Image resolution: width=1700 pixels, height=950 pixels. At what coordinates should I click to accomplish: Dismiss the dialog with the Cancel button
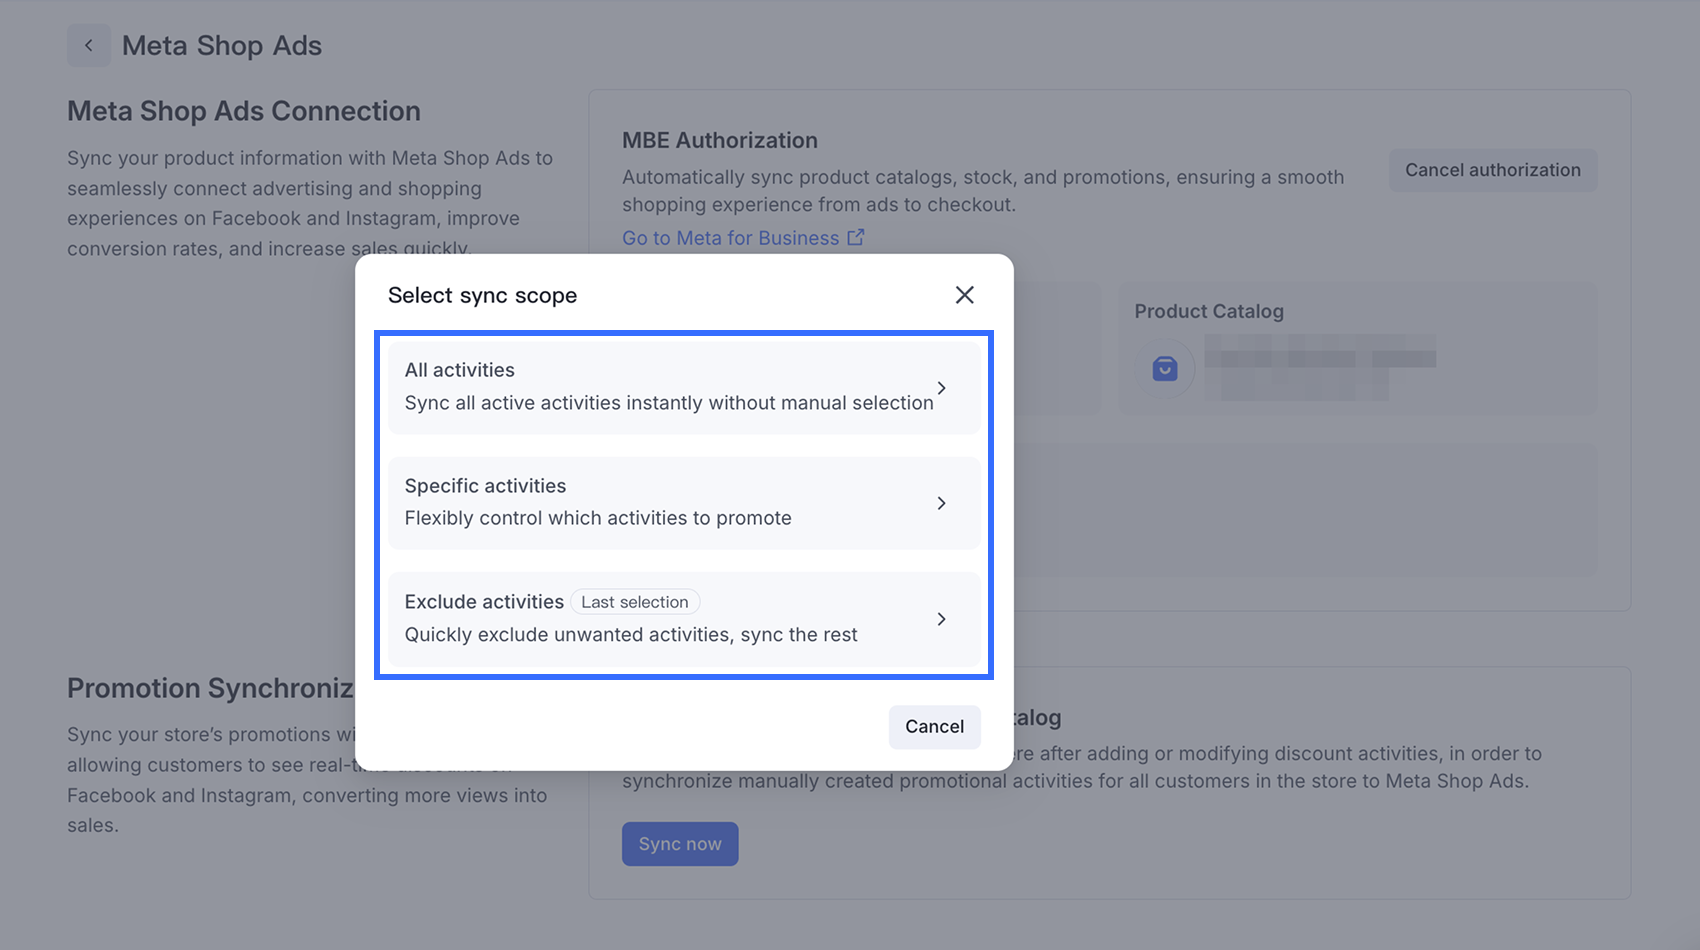934,727
